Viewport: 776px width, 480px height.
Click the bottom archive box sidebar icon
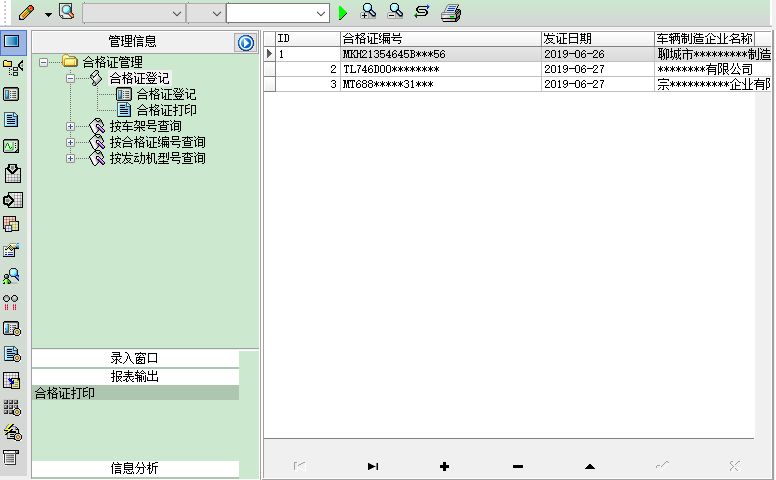point(11,458)
